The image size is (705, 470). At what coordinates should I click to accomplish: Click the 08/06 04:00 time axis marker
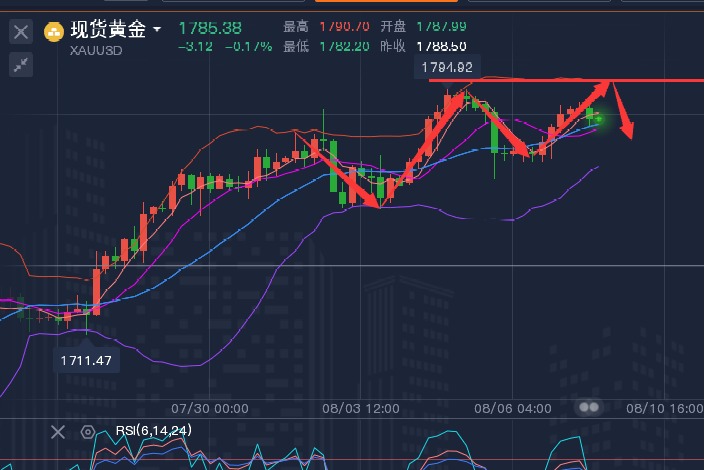514,409
